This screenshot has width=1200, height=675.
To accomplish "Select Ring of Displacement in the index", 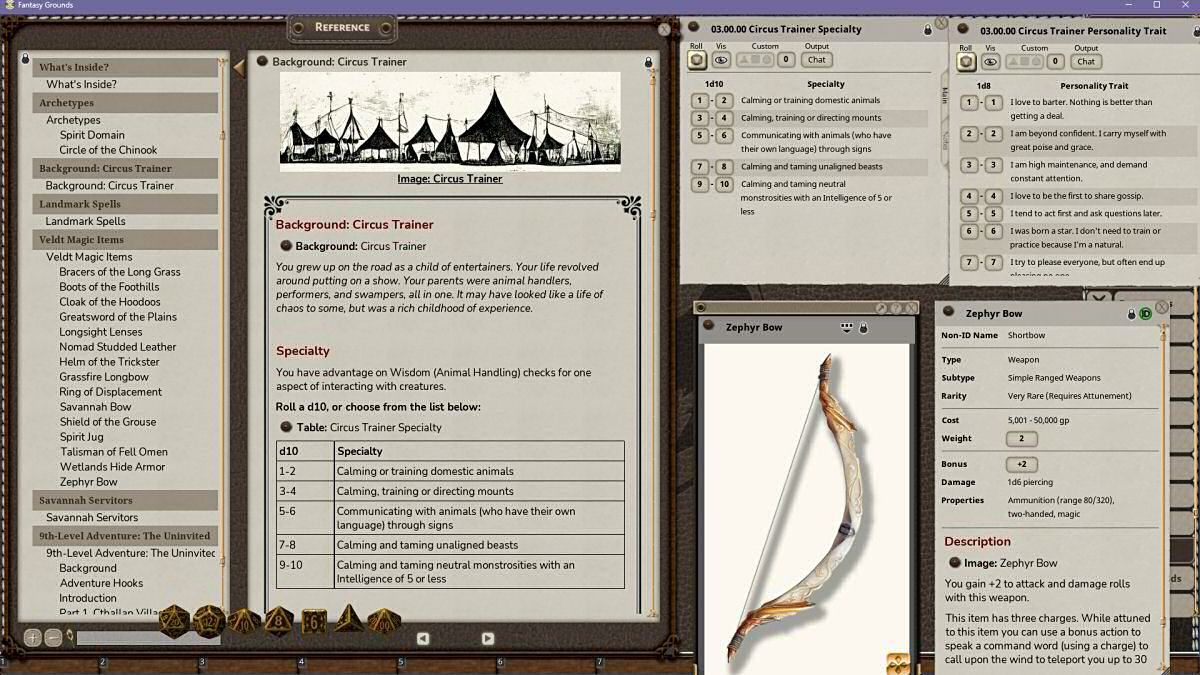I will [x=111, y=392].
